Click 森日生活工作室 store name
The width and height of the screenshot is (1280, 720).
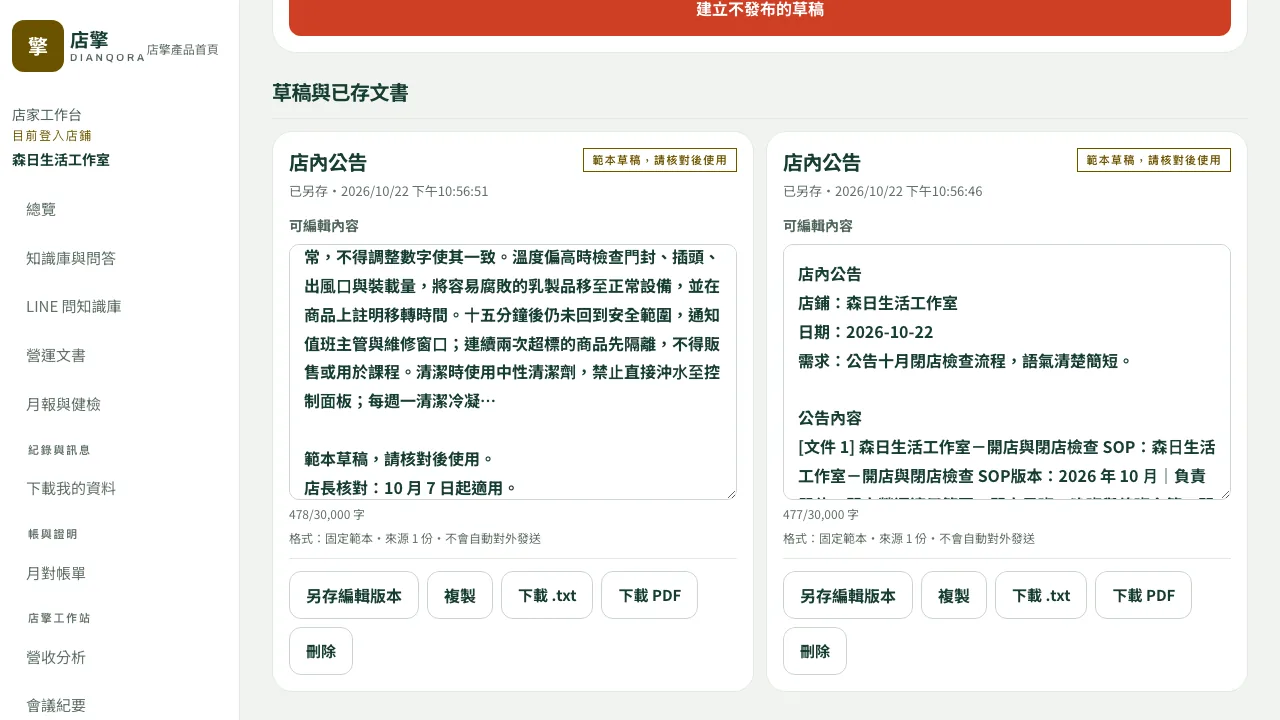(61, 160)
